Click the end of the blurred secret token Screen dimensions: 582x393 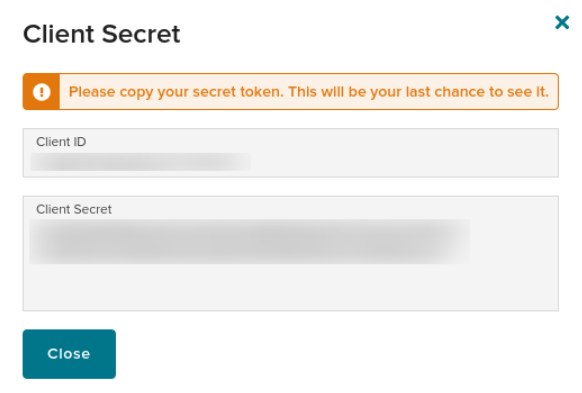(x=458, y=241)
